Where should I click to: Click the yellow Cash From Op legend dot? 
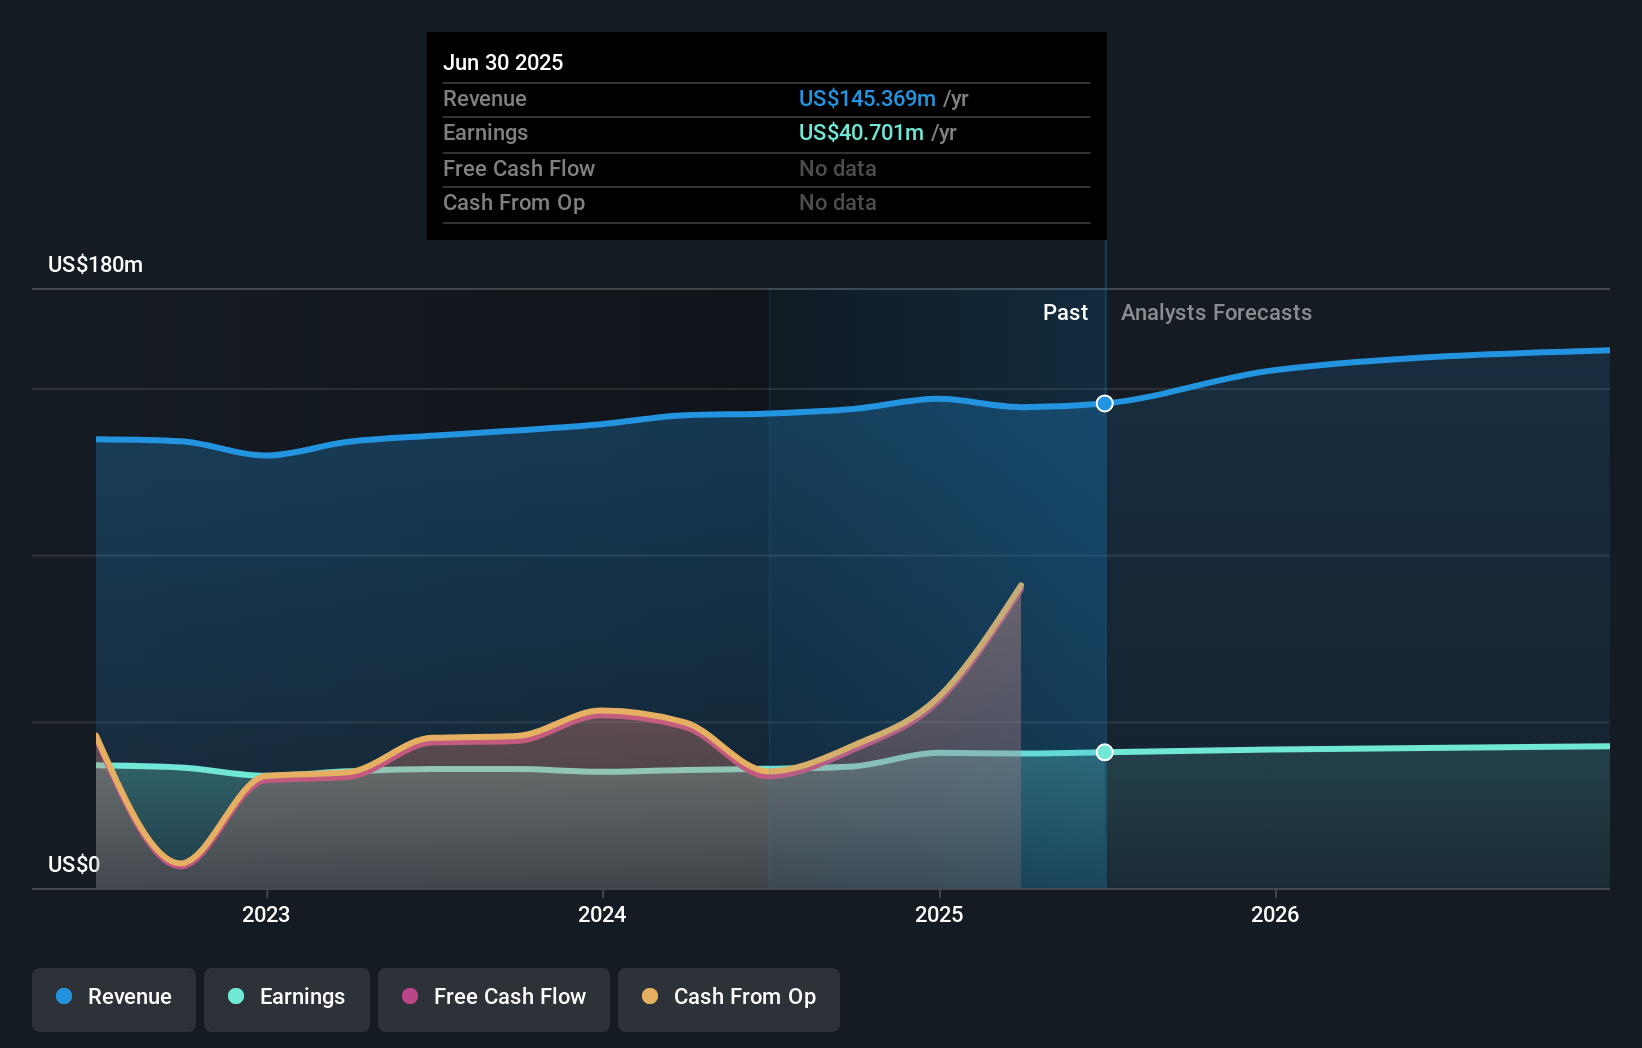tap(650, 997)
